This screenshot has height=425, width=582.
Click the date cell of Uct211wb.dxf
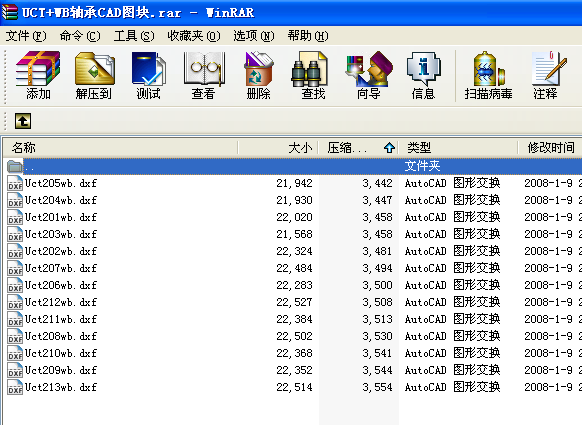coord(553,319)
